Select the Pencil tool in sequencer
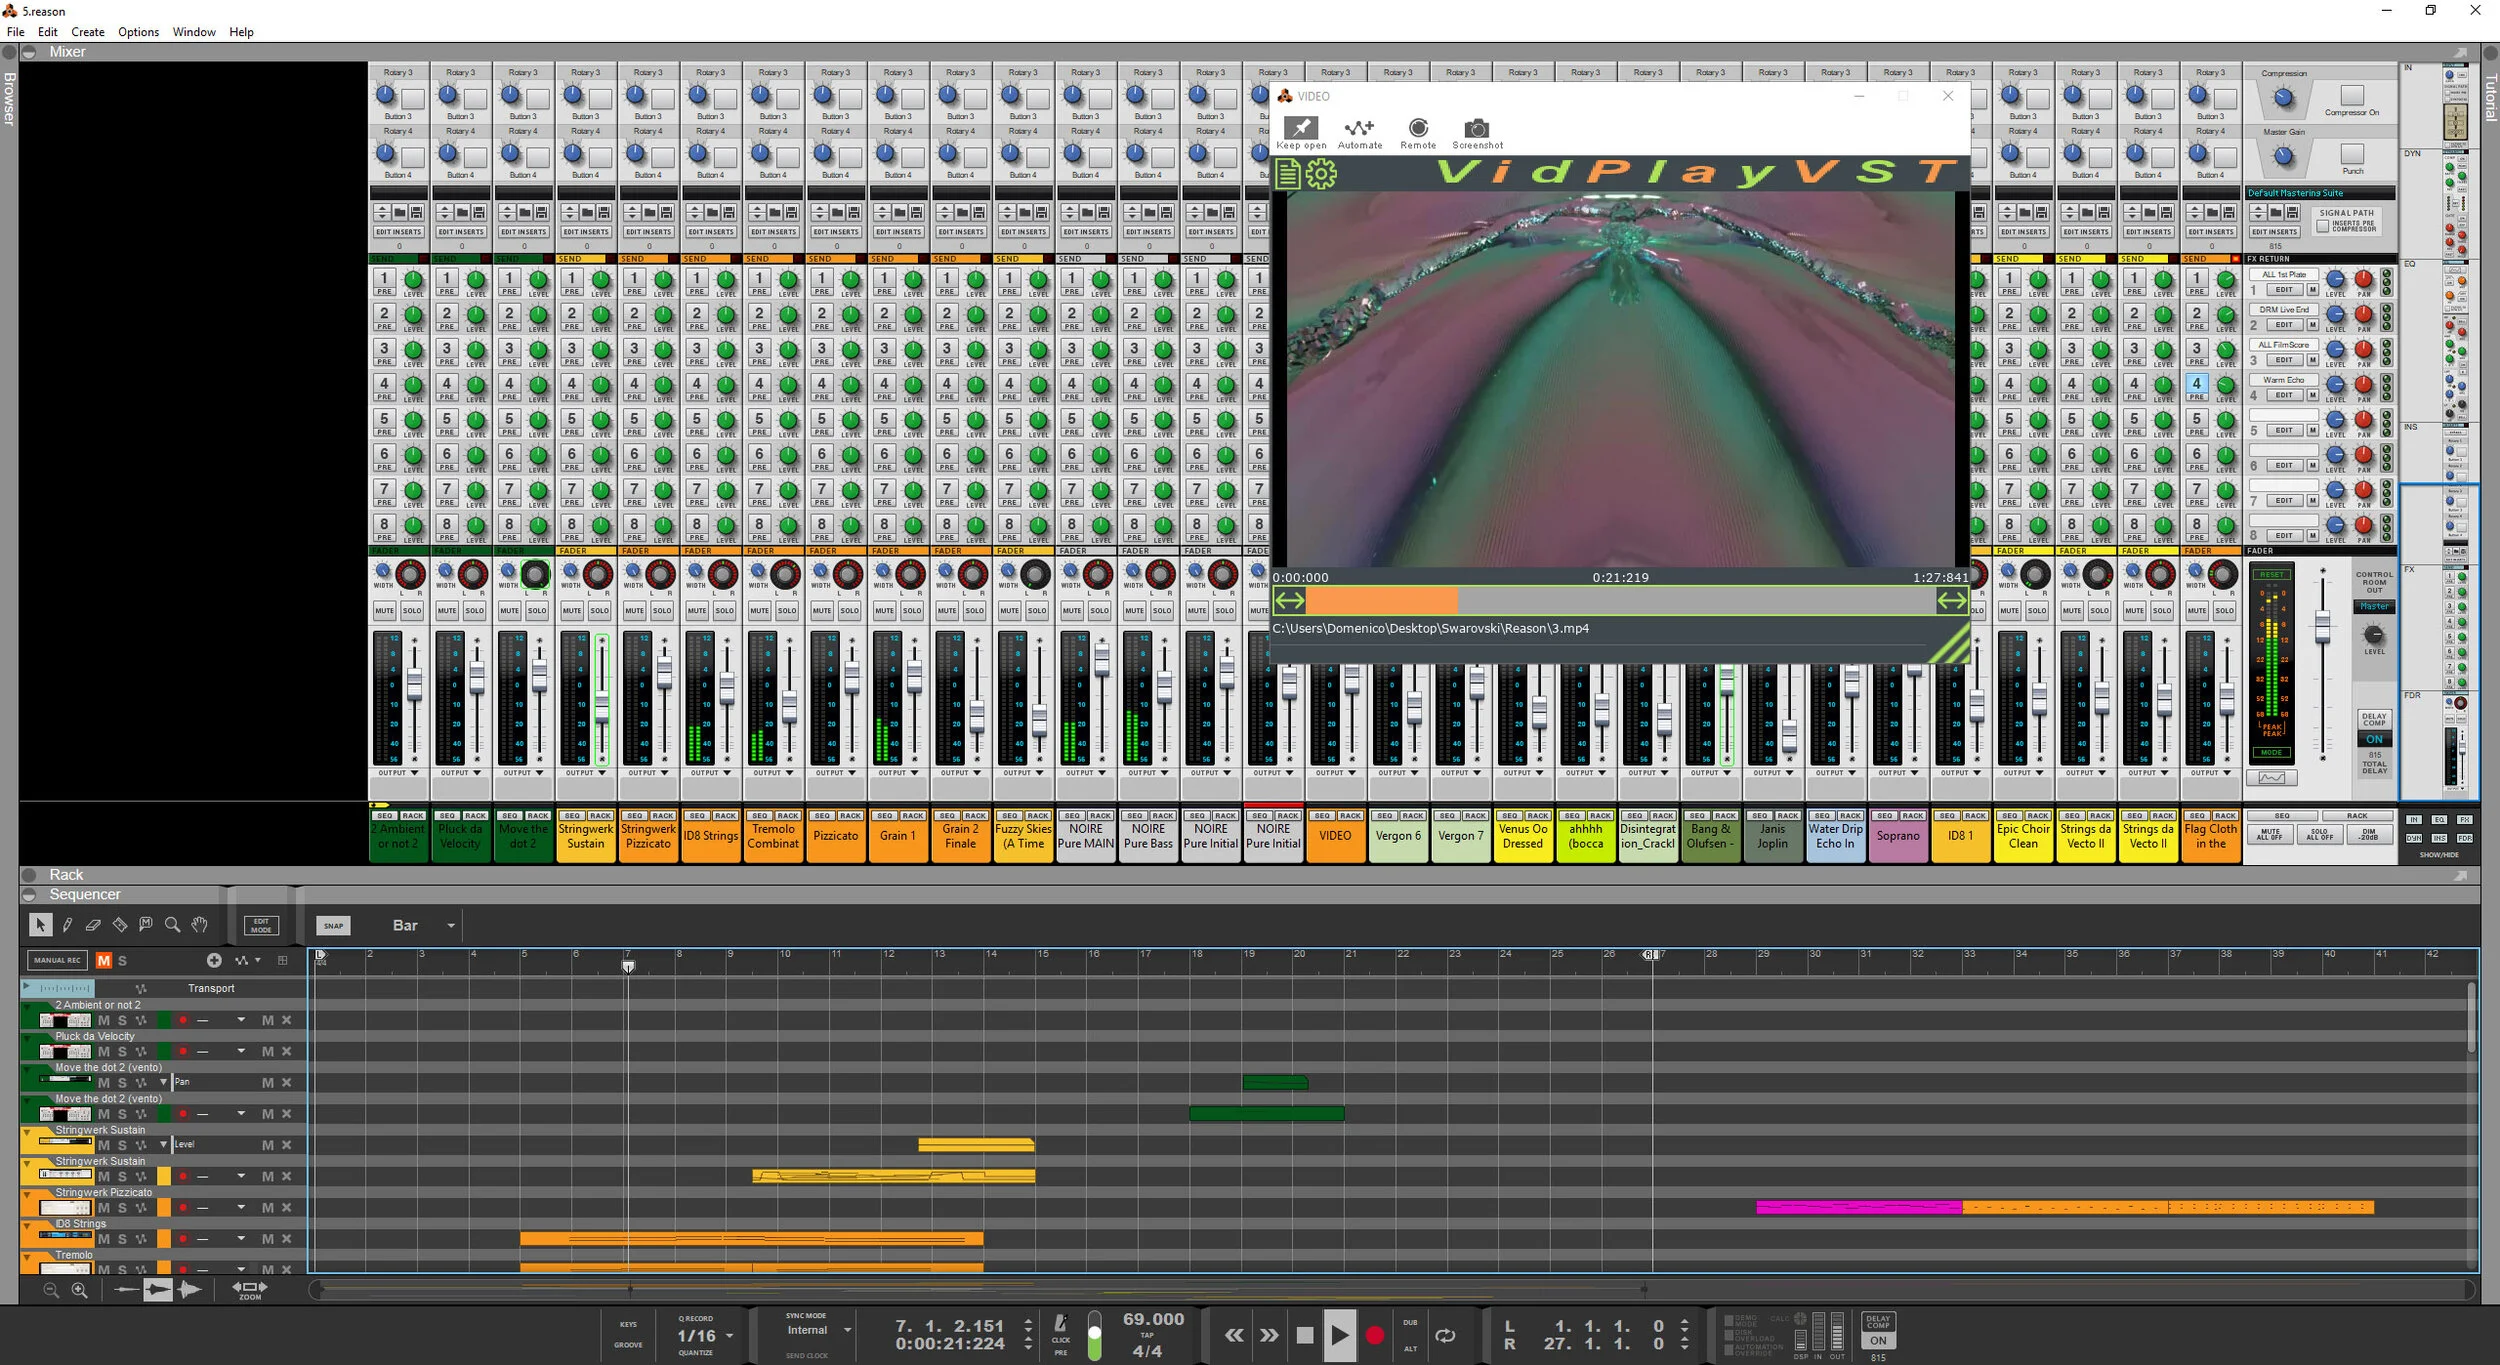This screenshot has width=2500, height=1365. [67, 925]
